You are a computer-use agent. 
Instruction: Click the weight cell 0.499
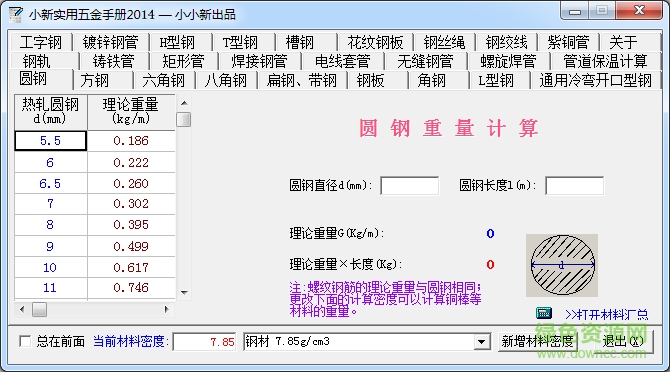pyautogui.click(x=131, y=246)
